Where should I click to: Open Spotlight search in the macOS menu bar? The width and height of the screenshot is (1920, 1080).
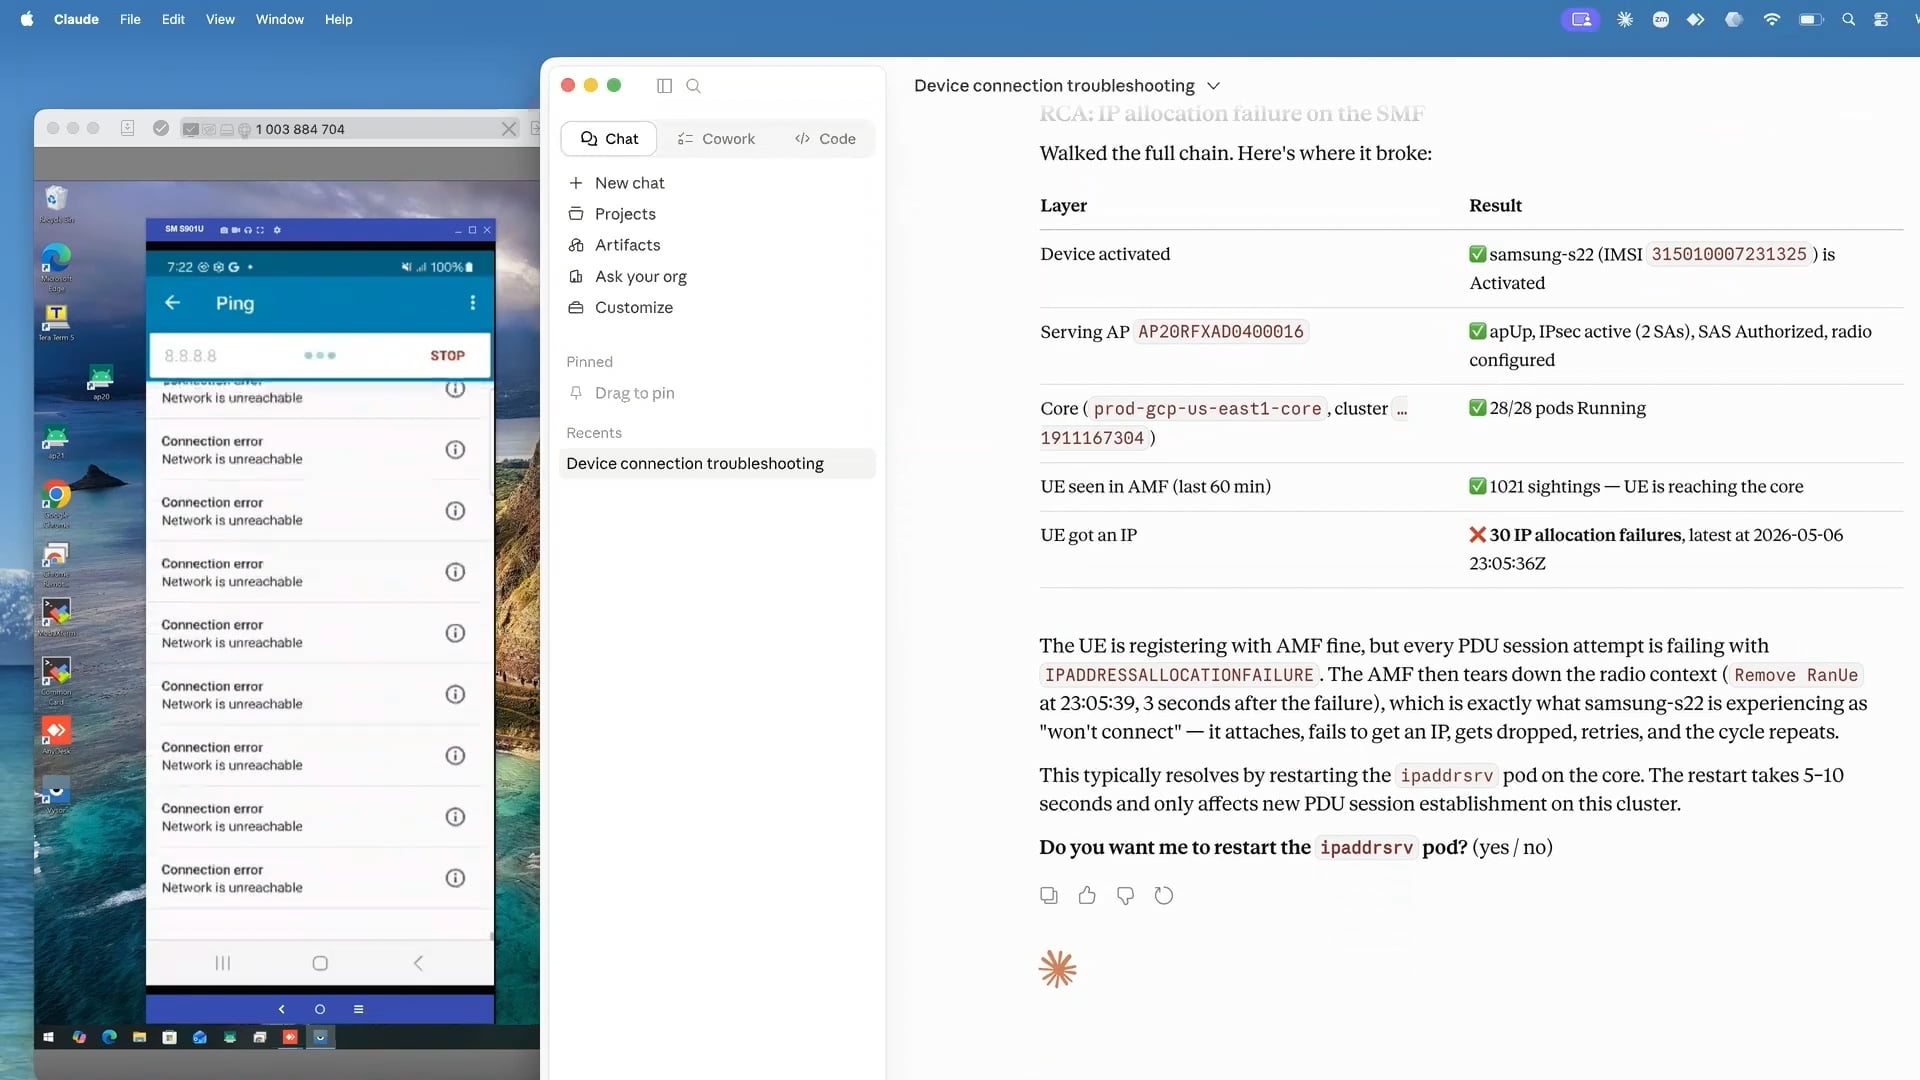(x=1848, y=19)
